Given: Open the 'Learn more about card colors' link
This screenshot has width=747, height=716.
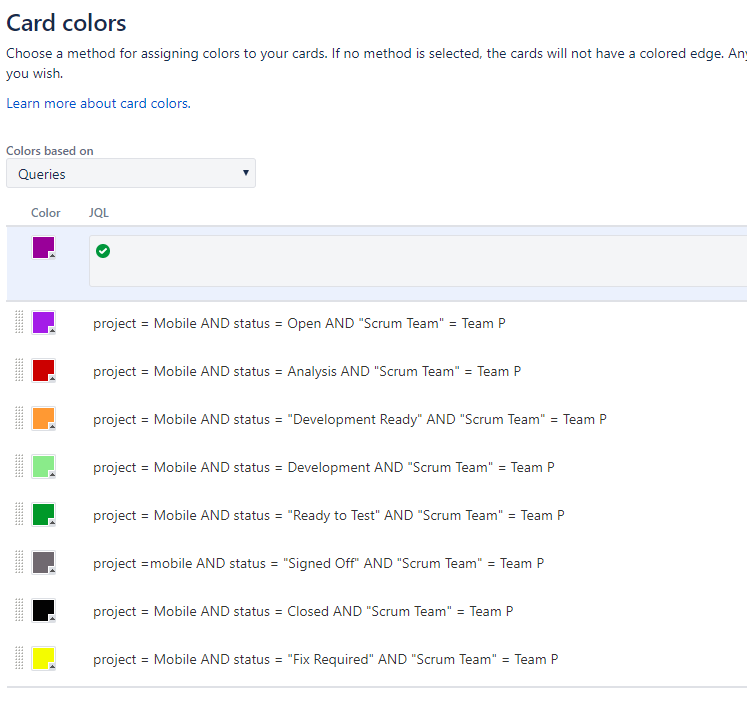Looking at the screenshot, I should (x=99, y=103).
